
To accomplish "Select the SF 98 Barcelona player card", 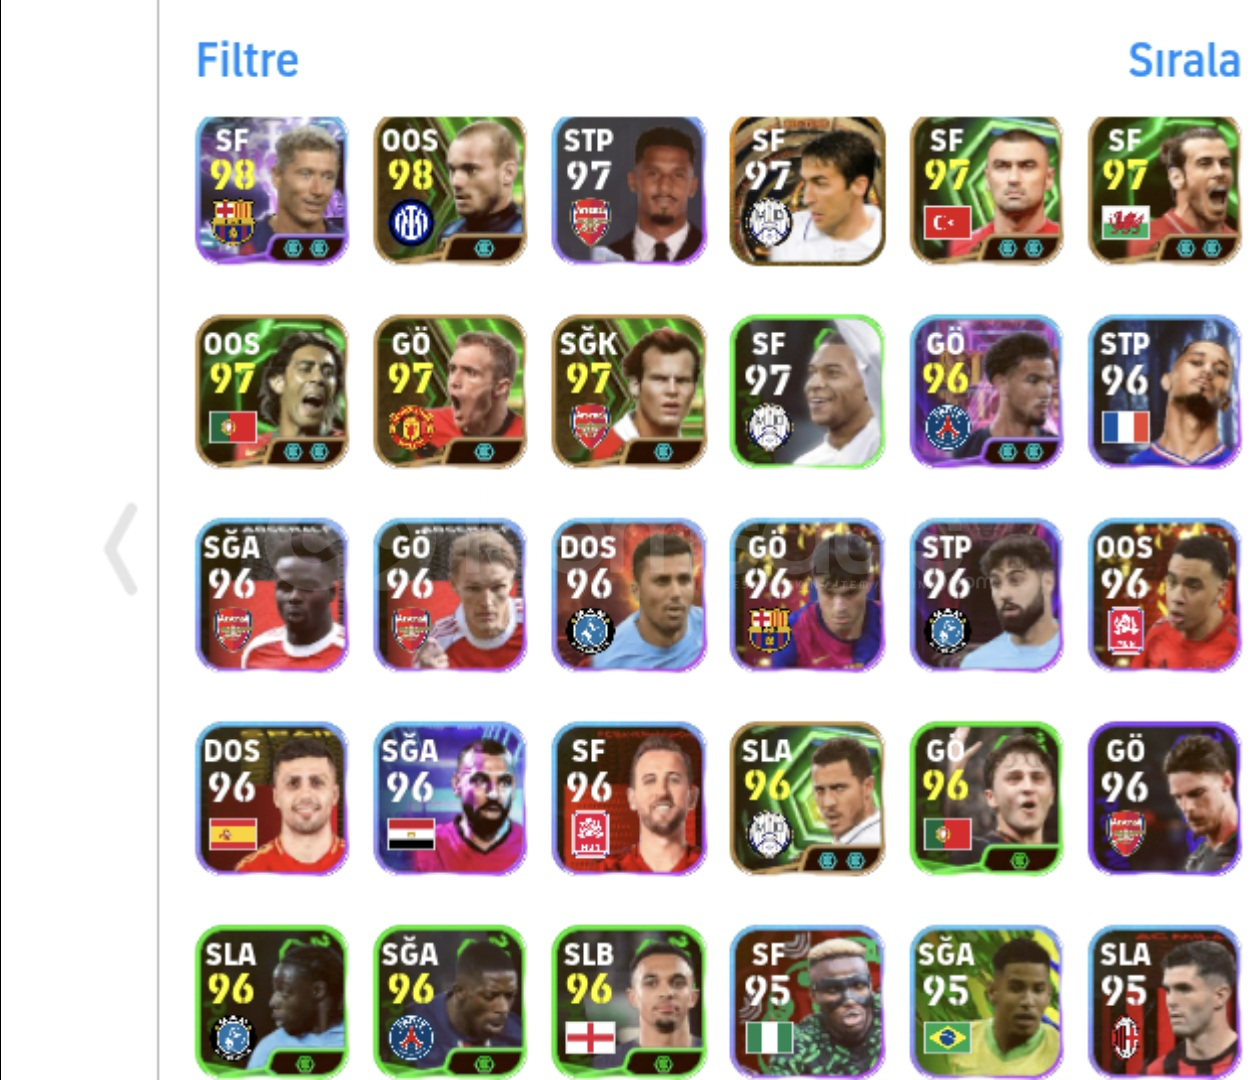I will click(272, 190).
